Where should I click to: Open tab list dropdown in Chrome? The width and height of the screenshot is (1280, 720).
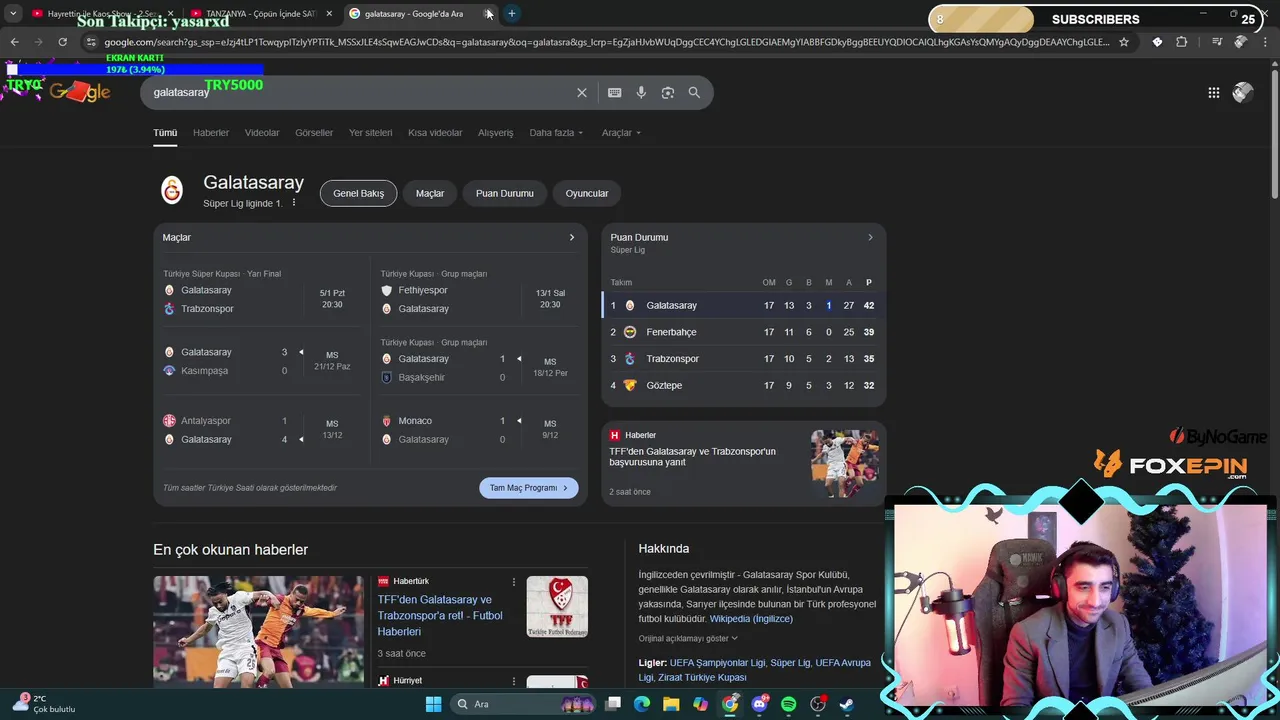pyautogui.click(x=13, y=14)
